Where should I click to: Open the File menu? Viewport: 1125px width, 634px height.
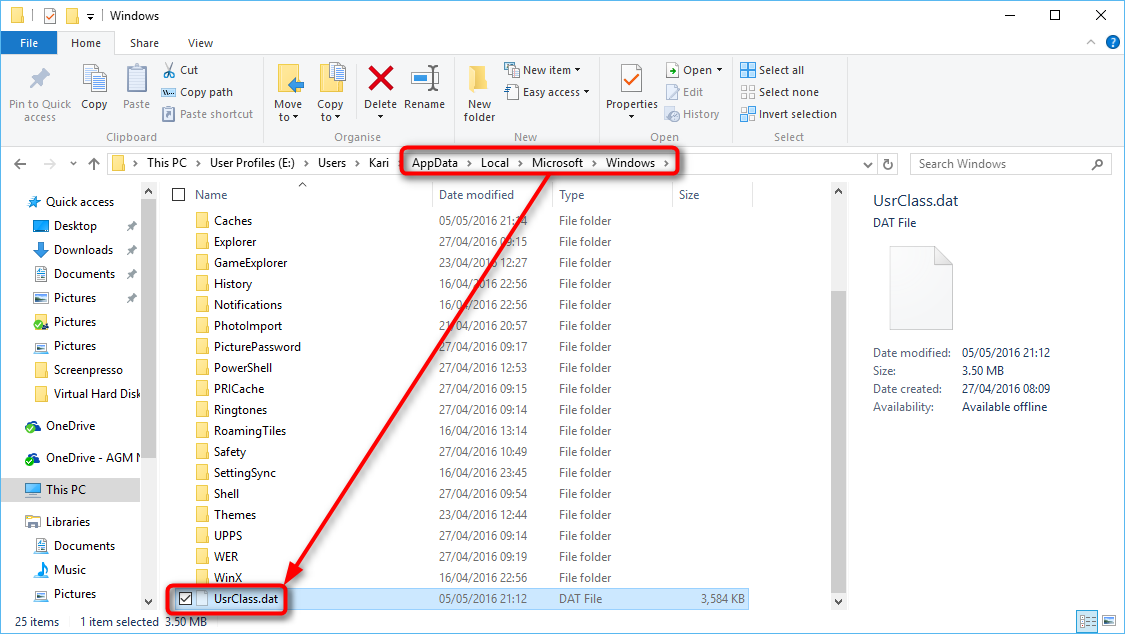pyautogui.click(x=29, y=43)
